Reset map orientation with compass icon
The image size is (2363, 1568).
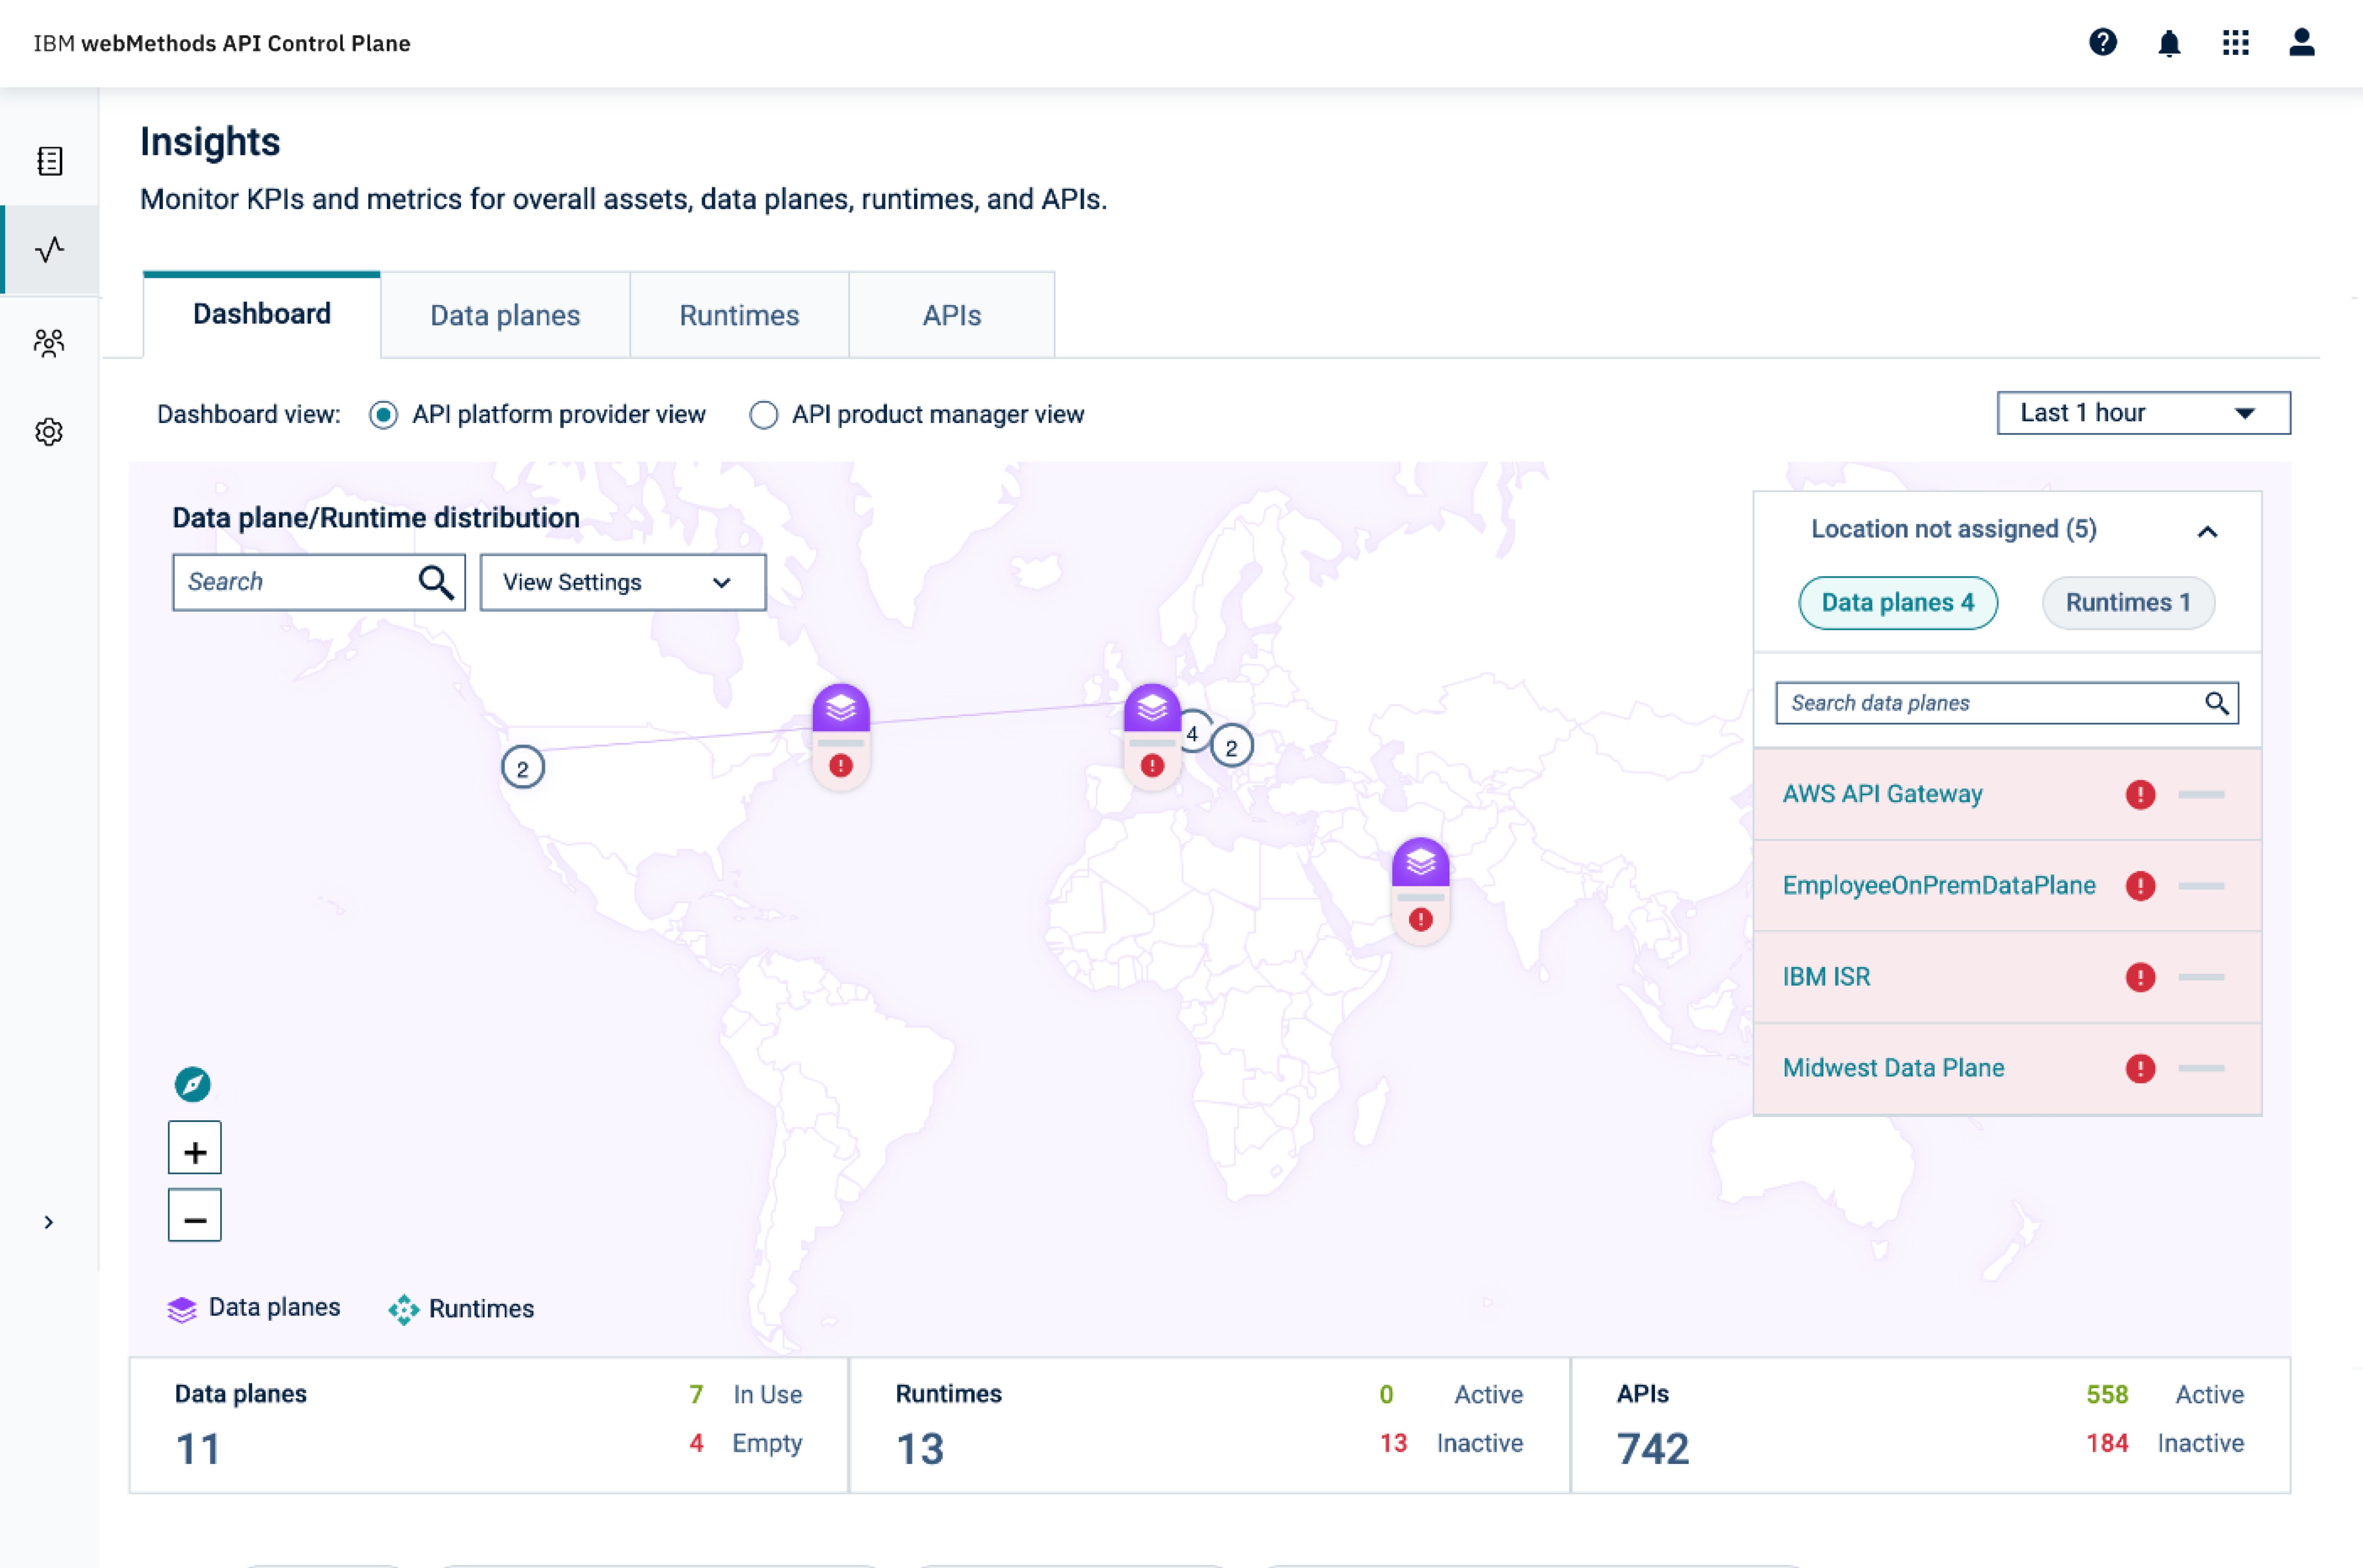(x=192, y=1084)
